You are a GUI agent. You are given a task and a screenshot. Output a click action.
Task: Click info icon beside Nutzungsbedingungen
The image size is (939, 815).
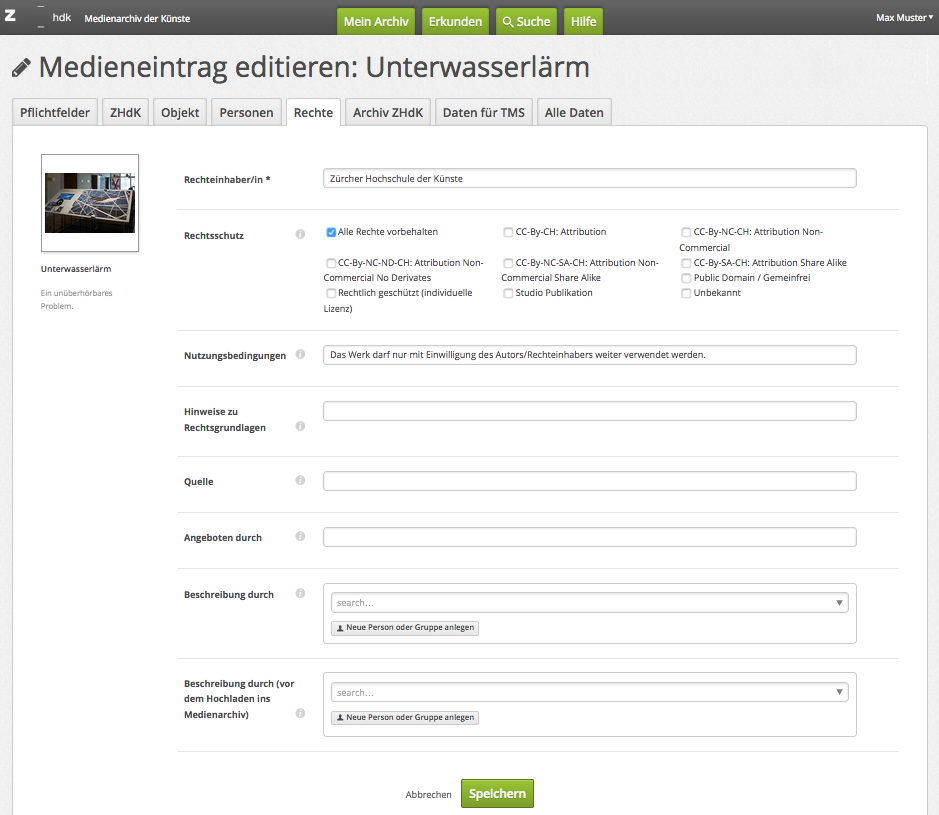click(x=300, y=354)
